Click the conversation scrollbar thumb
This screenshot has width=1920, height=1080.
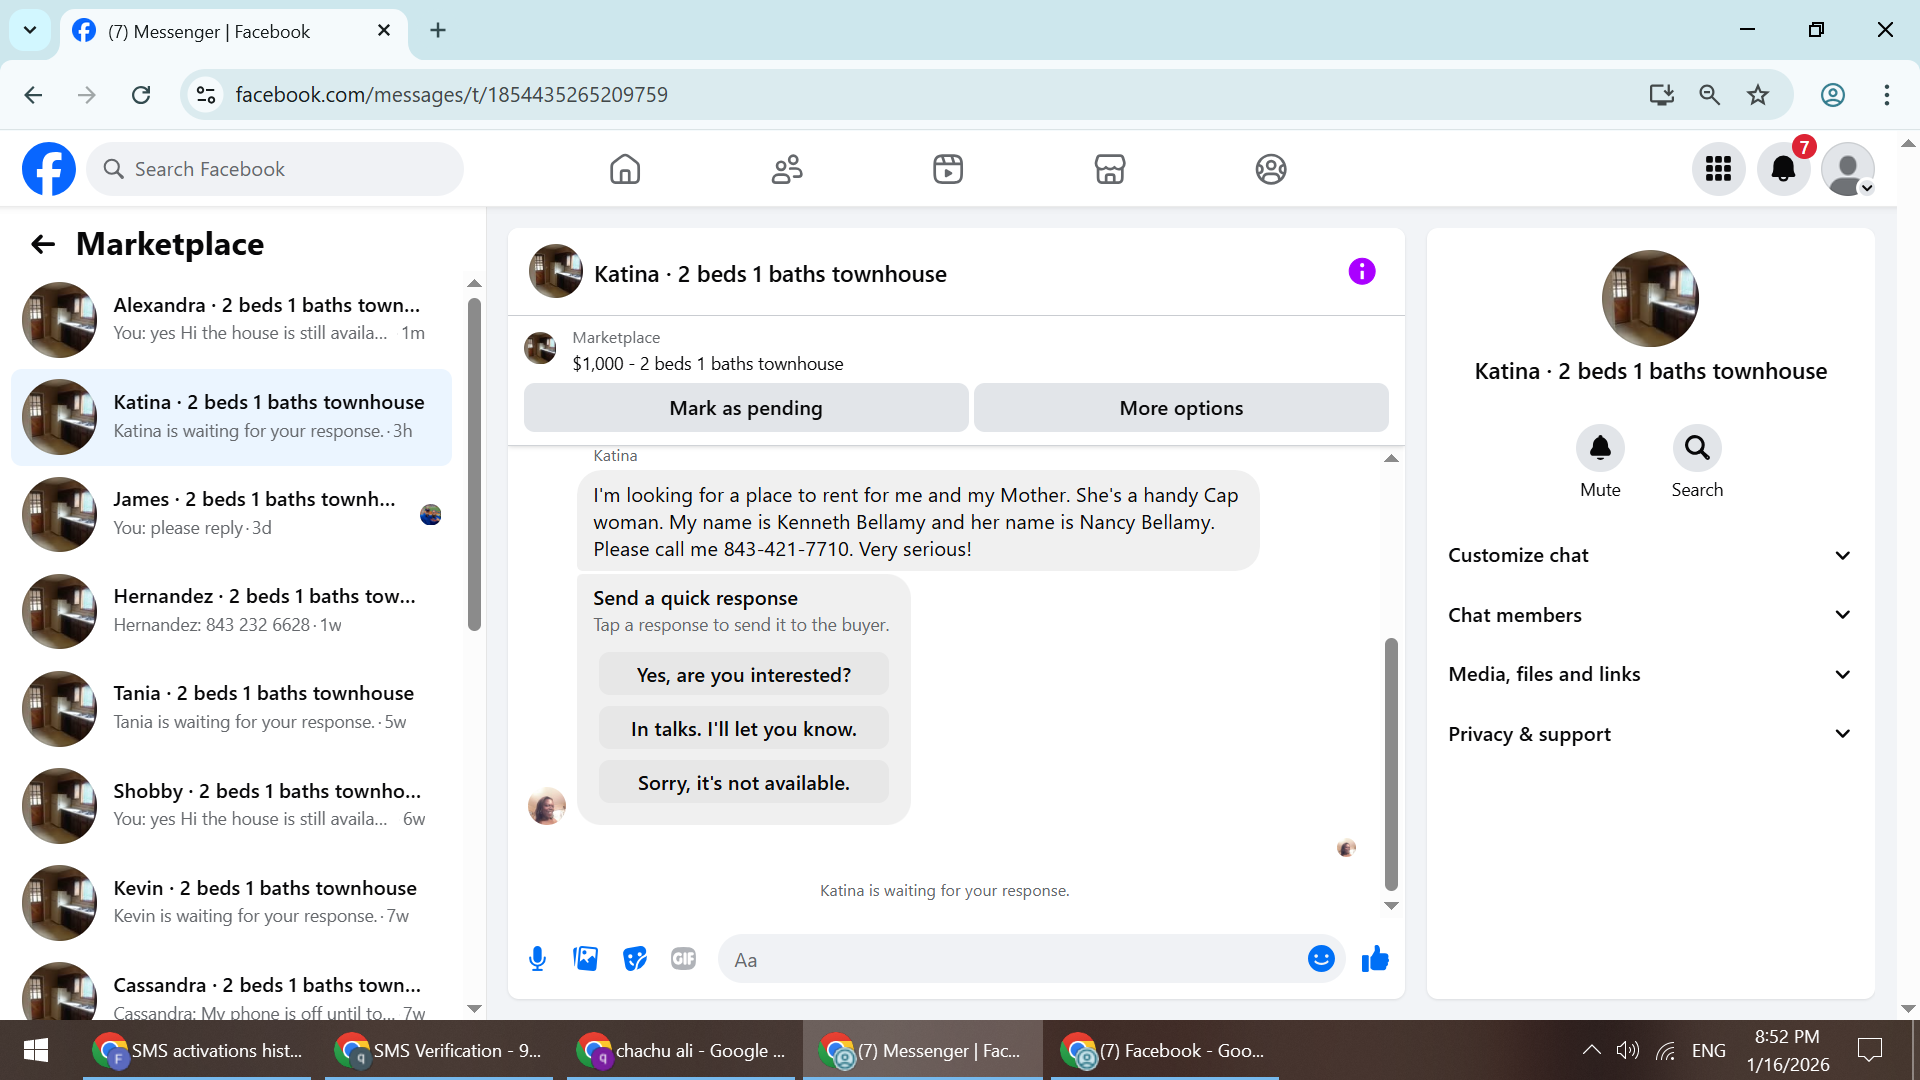[1390, 764]
